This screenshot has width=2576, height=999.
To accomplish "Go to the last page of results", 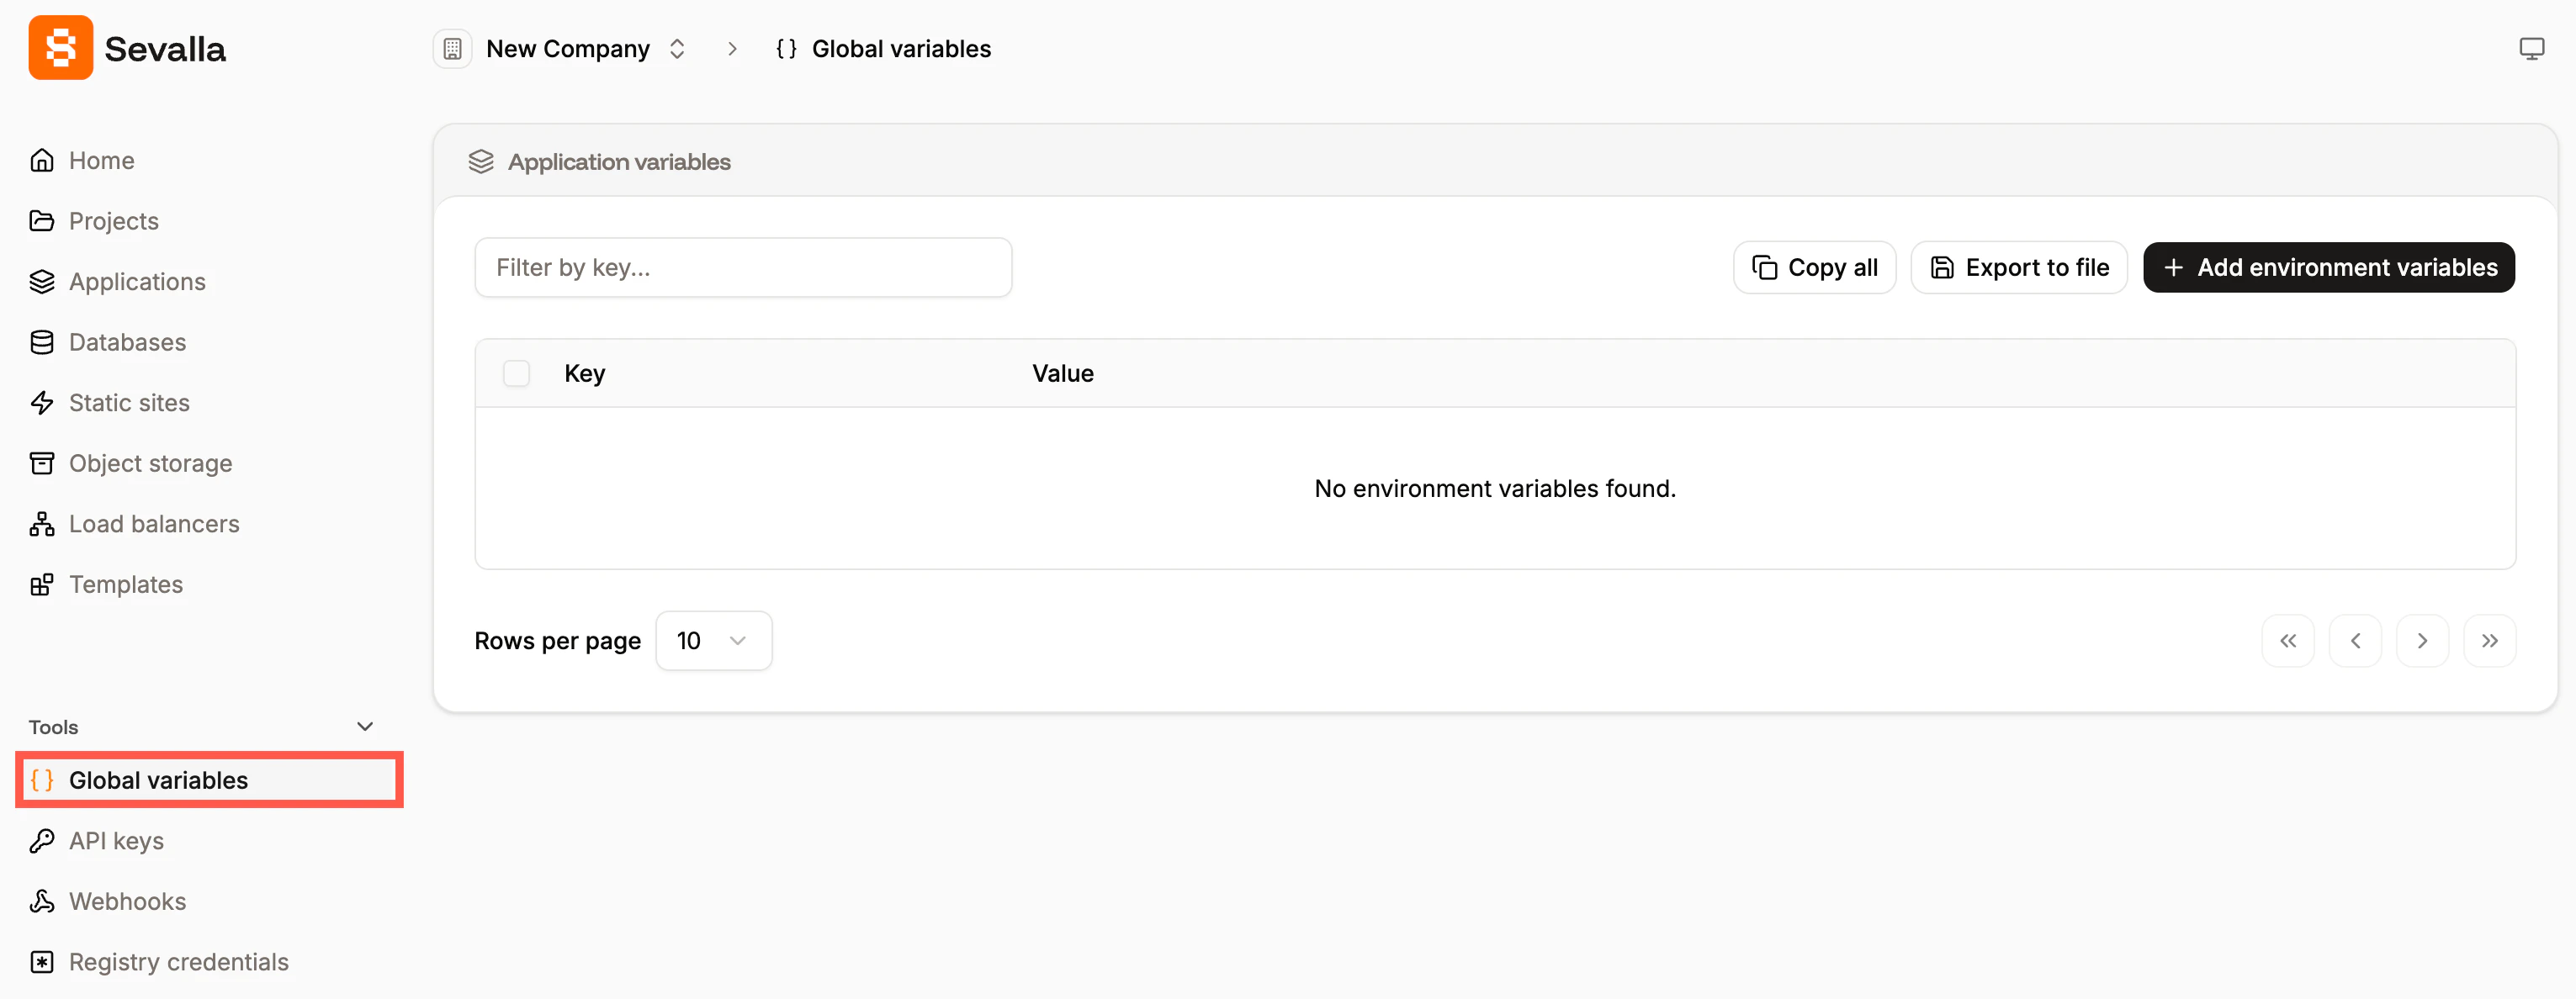I will (x=2490, y=640).
